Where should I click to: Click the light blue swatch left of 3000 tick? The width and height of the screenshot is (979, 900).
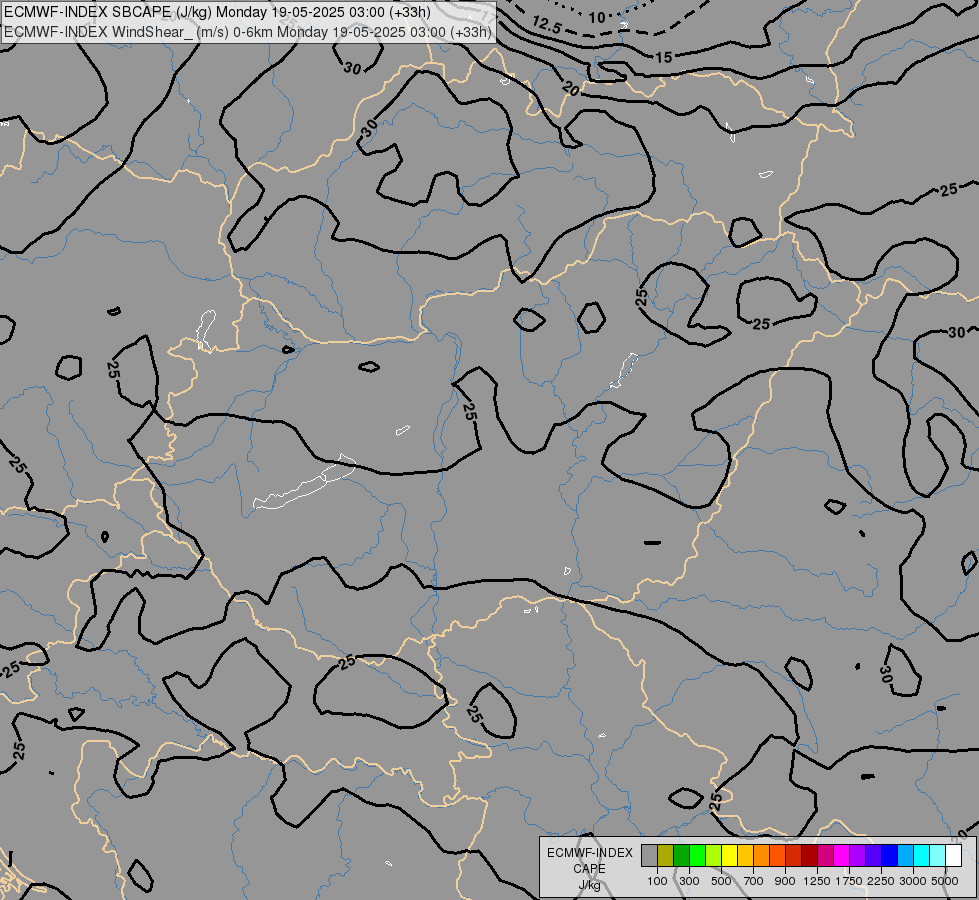(905, 855)
